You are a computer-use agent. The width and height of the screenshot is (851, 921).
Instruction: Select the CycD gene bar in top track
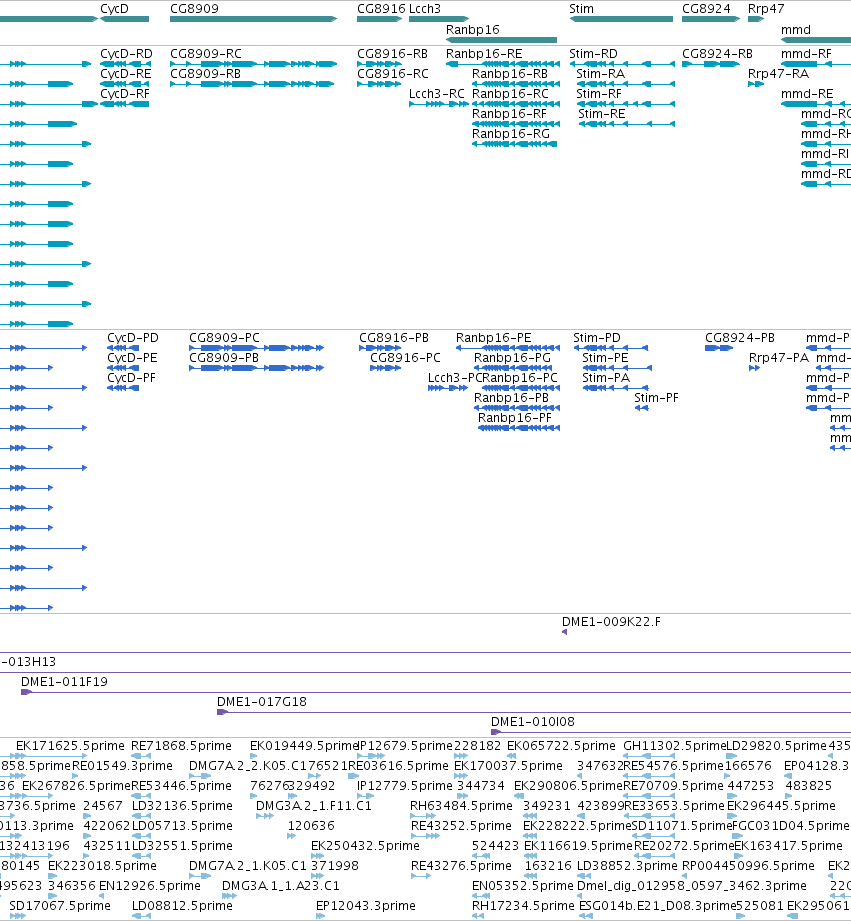pos(125,19)
